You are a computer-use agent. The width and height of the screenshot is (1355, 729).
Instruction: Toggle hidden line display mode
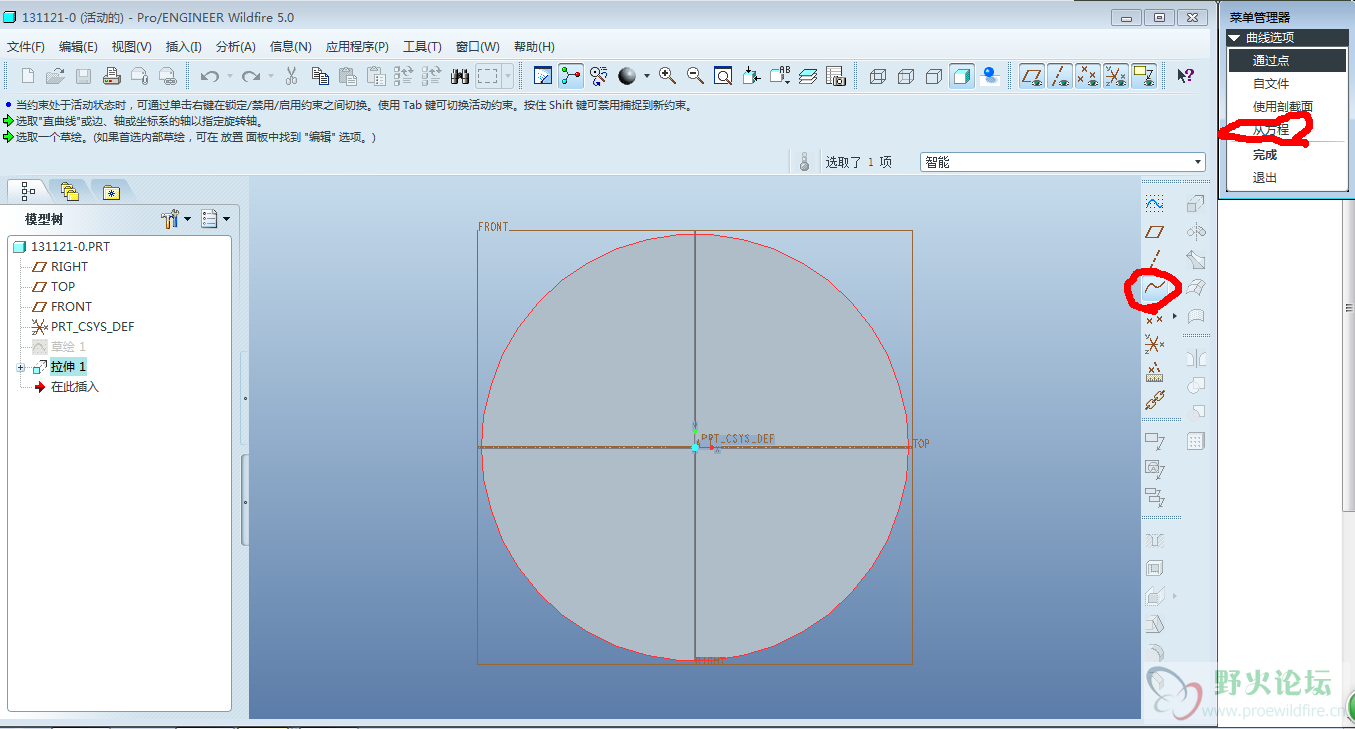(906, 76)
